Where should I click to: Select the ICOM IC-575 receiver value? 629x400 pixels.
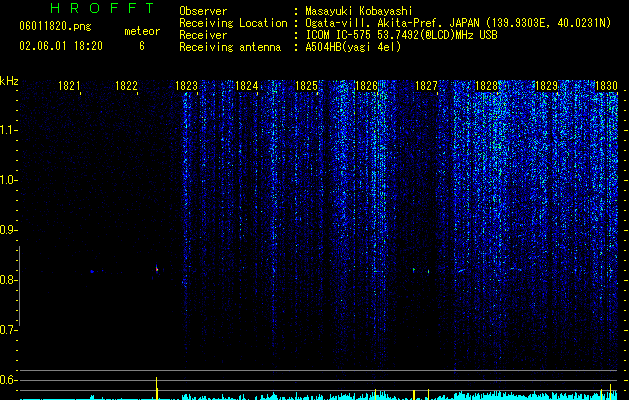click(x=401, y=35)
